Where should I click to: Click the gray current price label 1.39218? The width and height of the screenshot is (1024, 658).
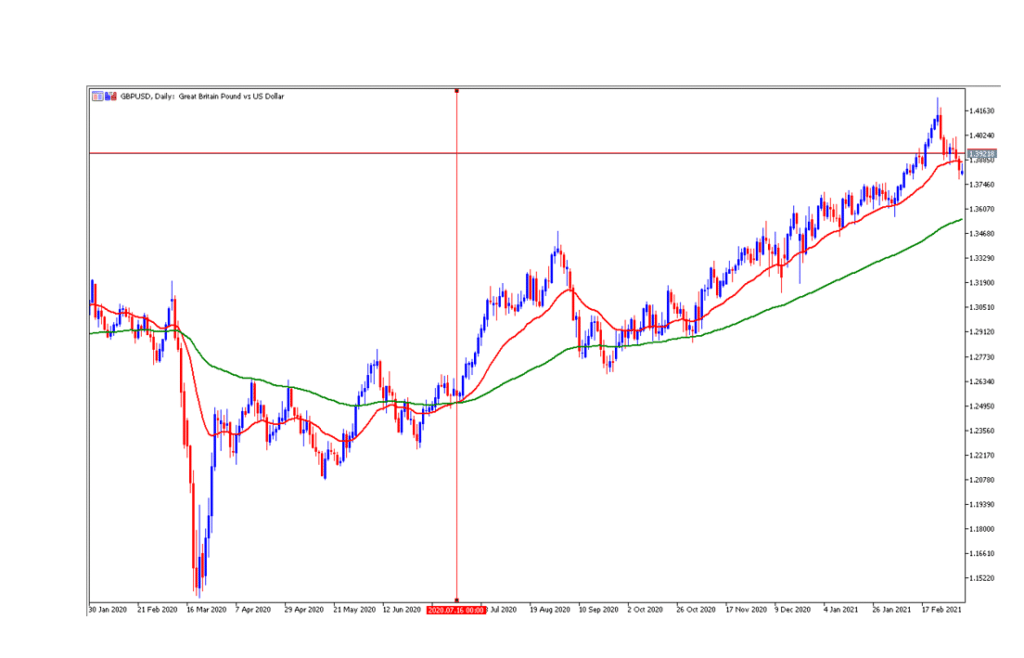(983, 153)
